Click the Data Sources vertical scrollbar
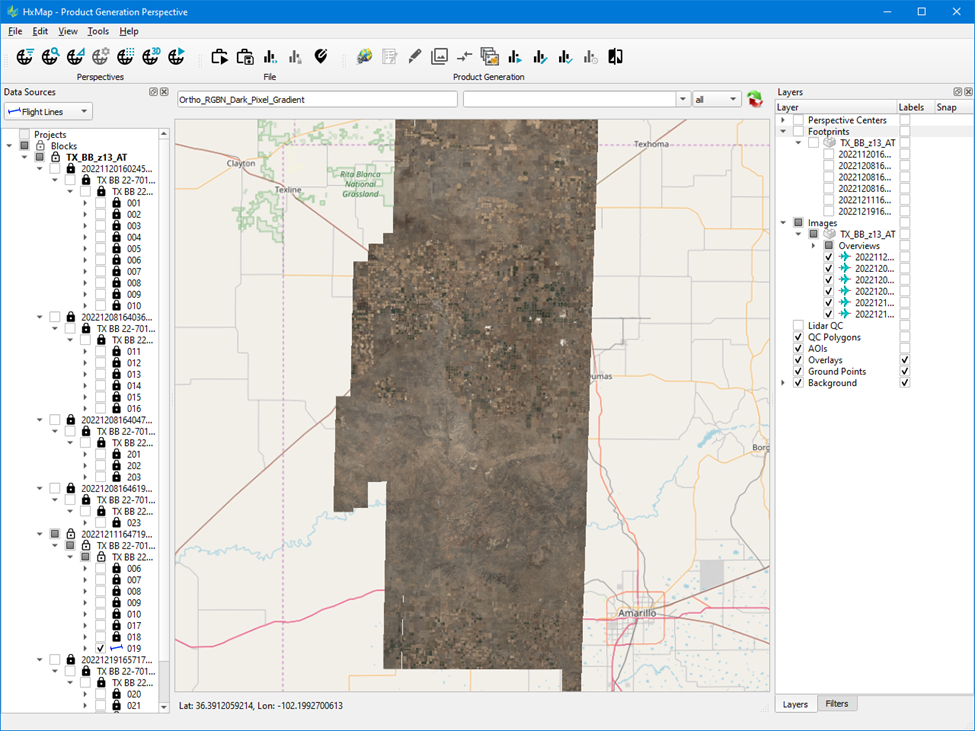The height and width of the screenshot is (731, 975). [x=165, y=400]
